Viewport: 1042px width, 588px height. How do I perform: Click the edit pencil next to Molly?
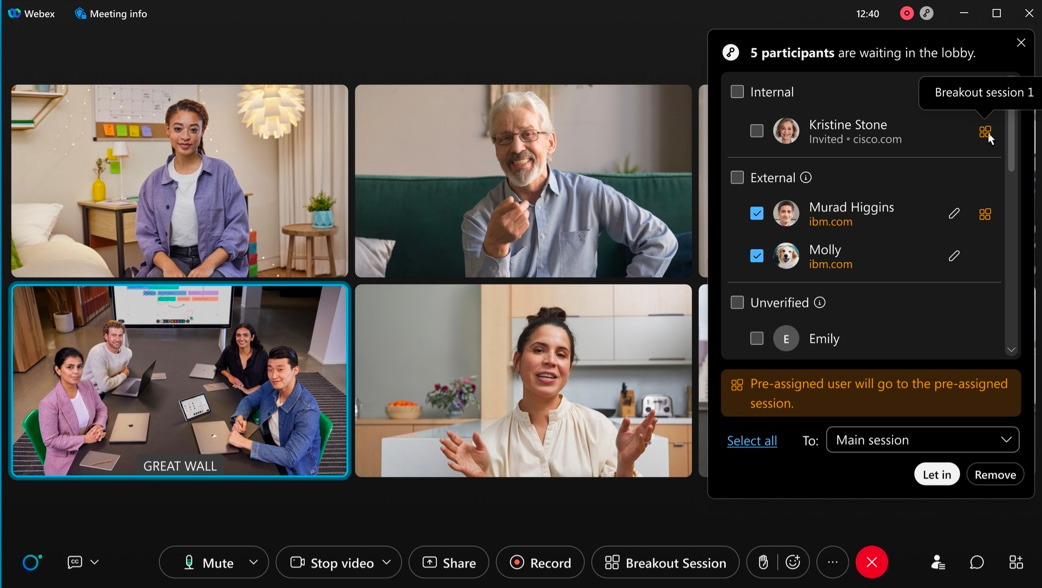click(954, 256)
